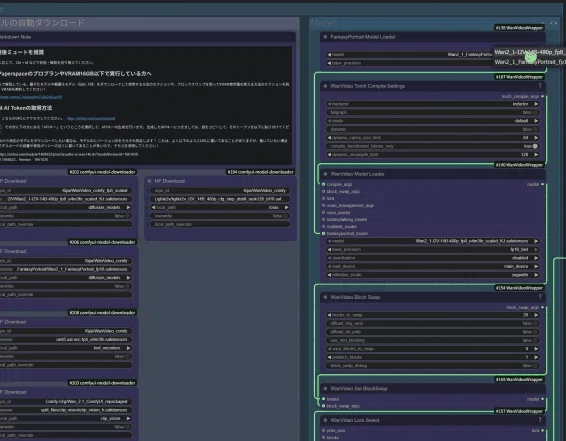Screen dimensions: 566x441
Task: Collapse the WanVideo Torch Compile Settings node dot
Action: pos(325,86)
